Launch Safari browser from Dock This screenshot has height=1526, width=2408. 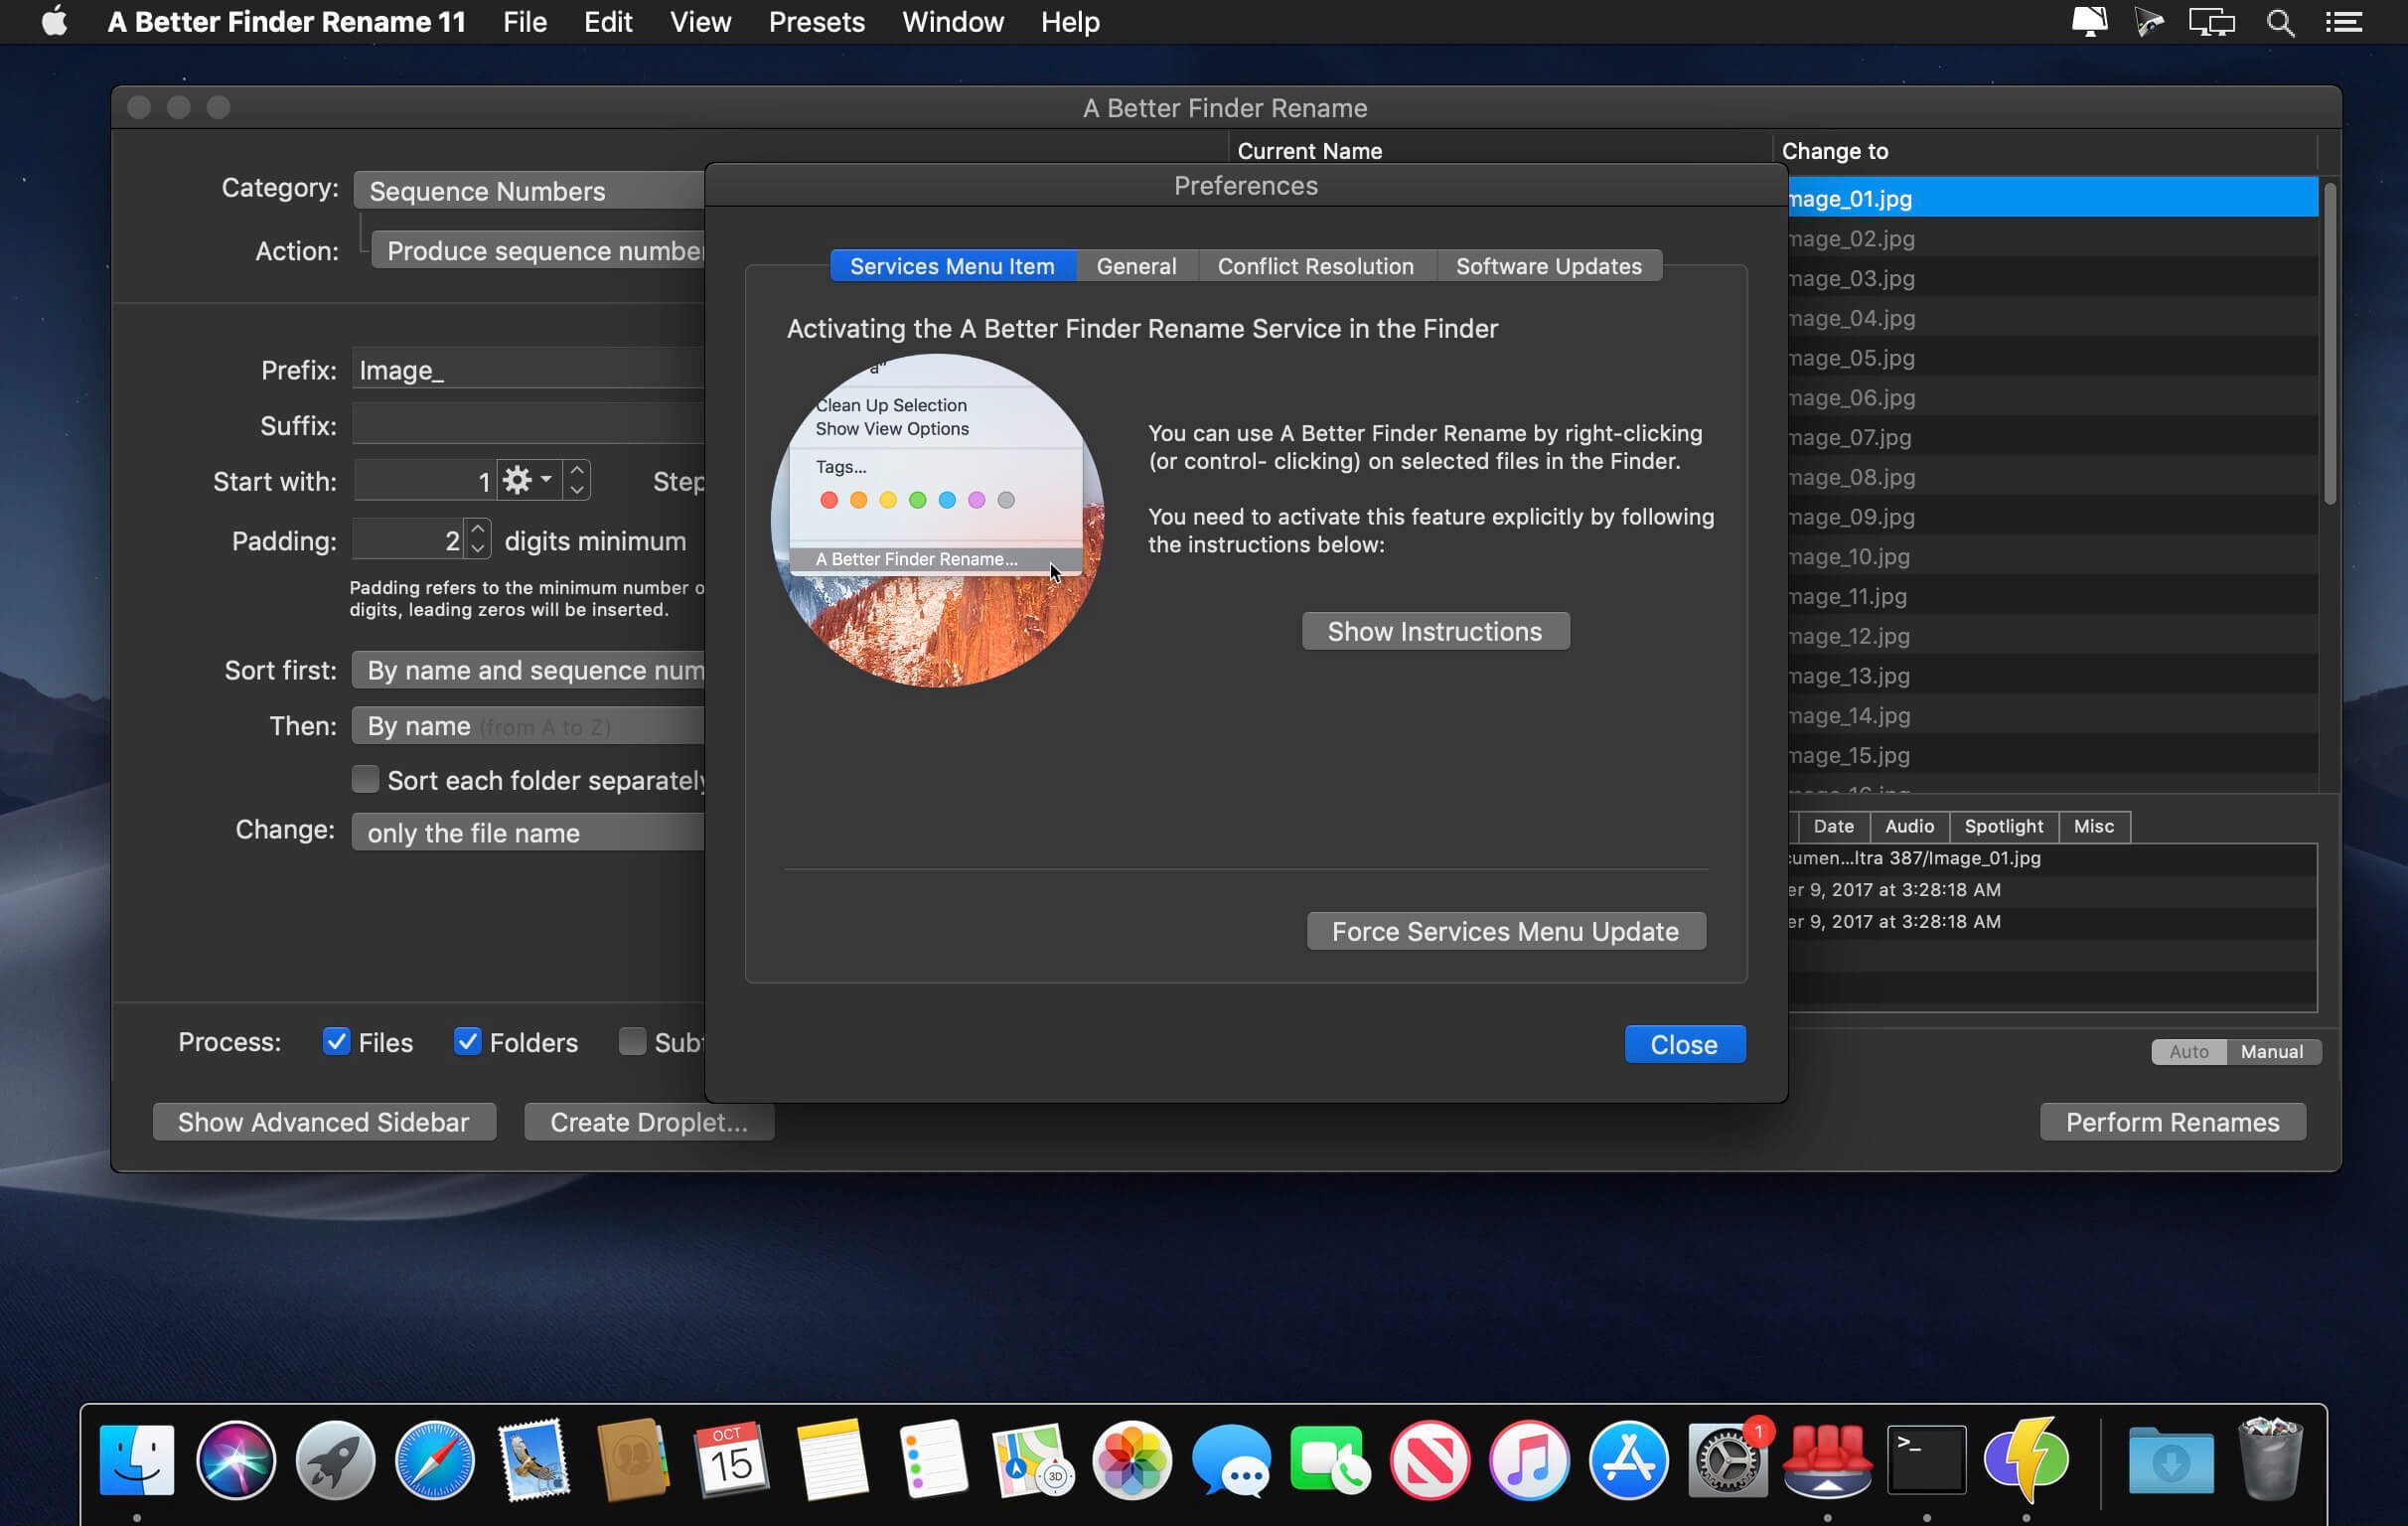tap(432, 1457)
